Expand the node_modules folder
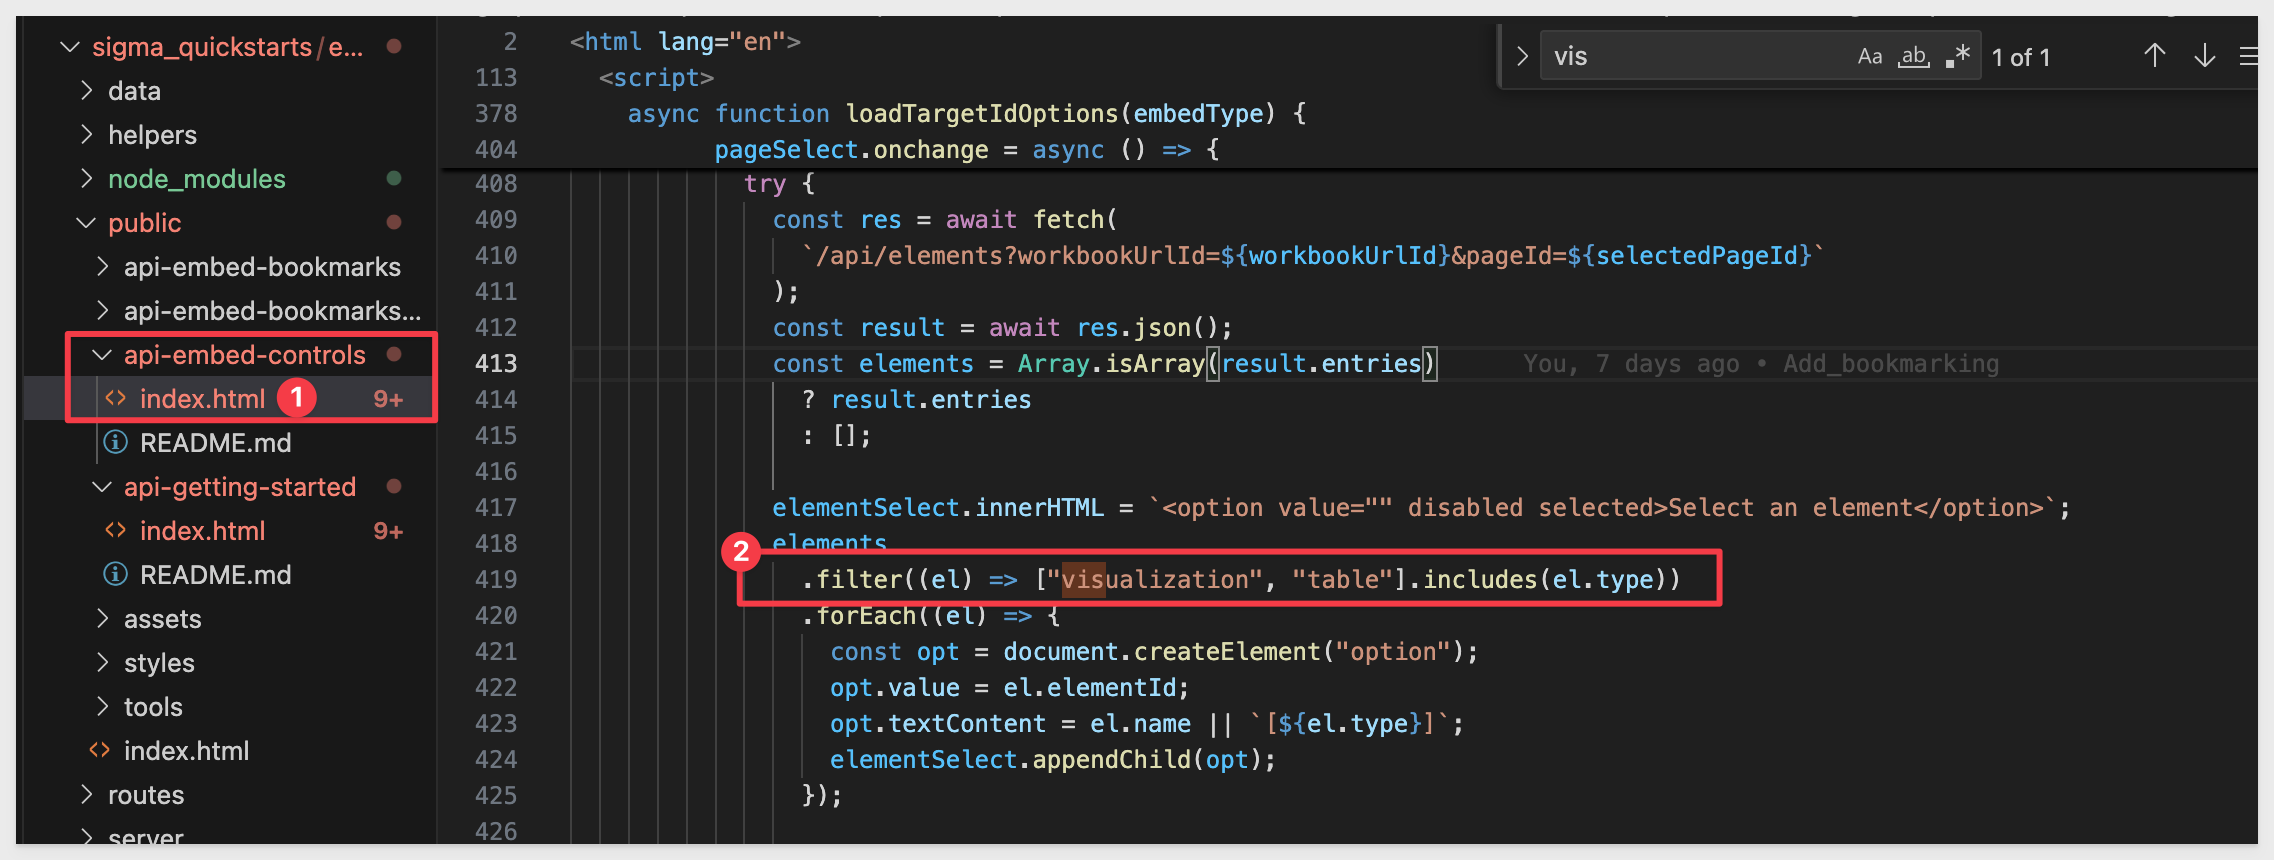The image size is (2274, 860). tap(87, 179)
